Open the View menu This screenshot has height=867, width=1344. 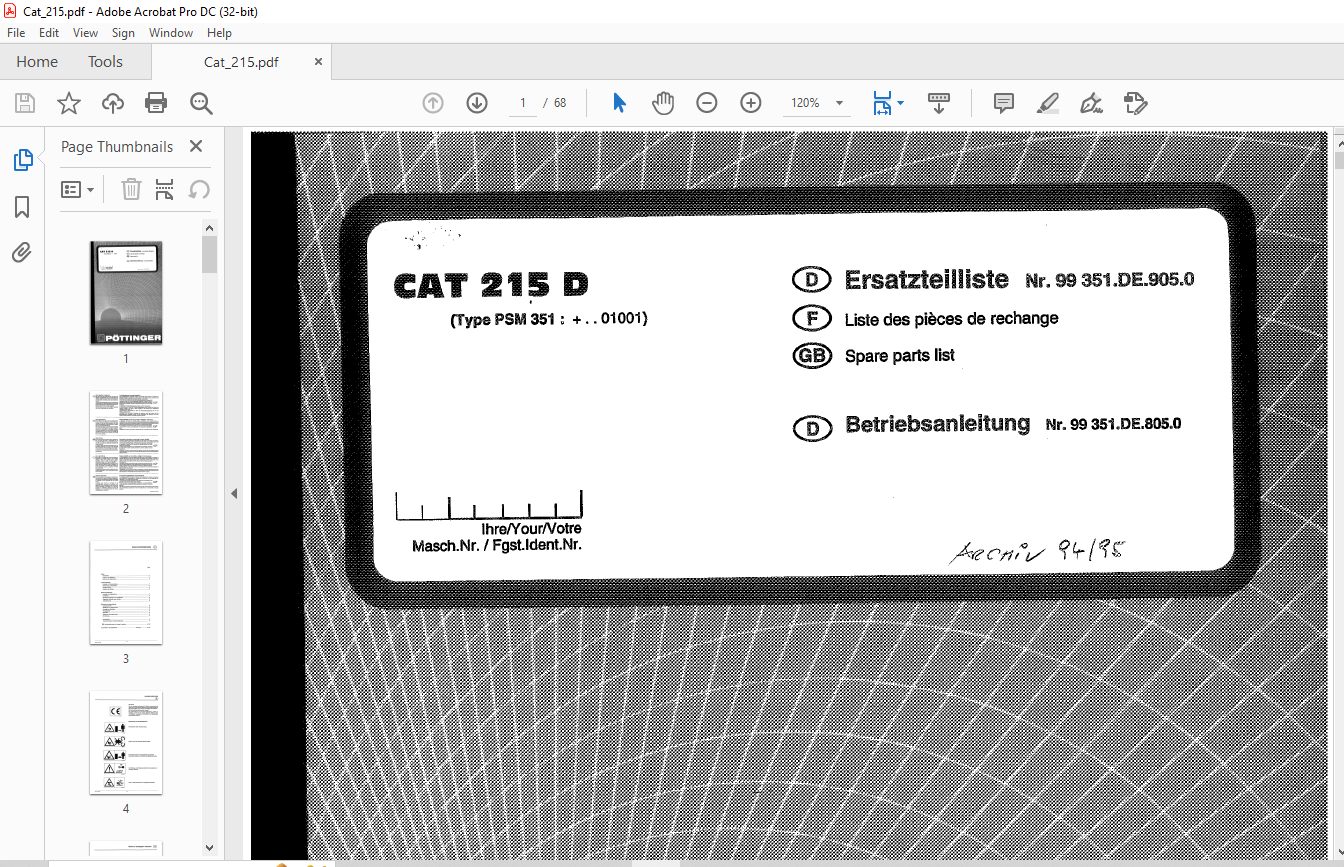click(x=86, y=33)
